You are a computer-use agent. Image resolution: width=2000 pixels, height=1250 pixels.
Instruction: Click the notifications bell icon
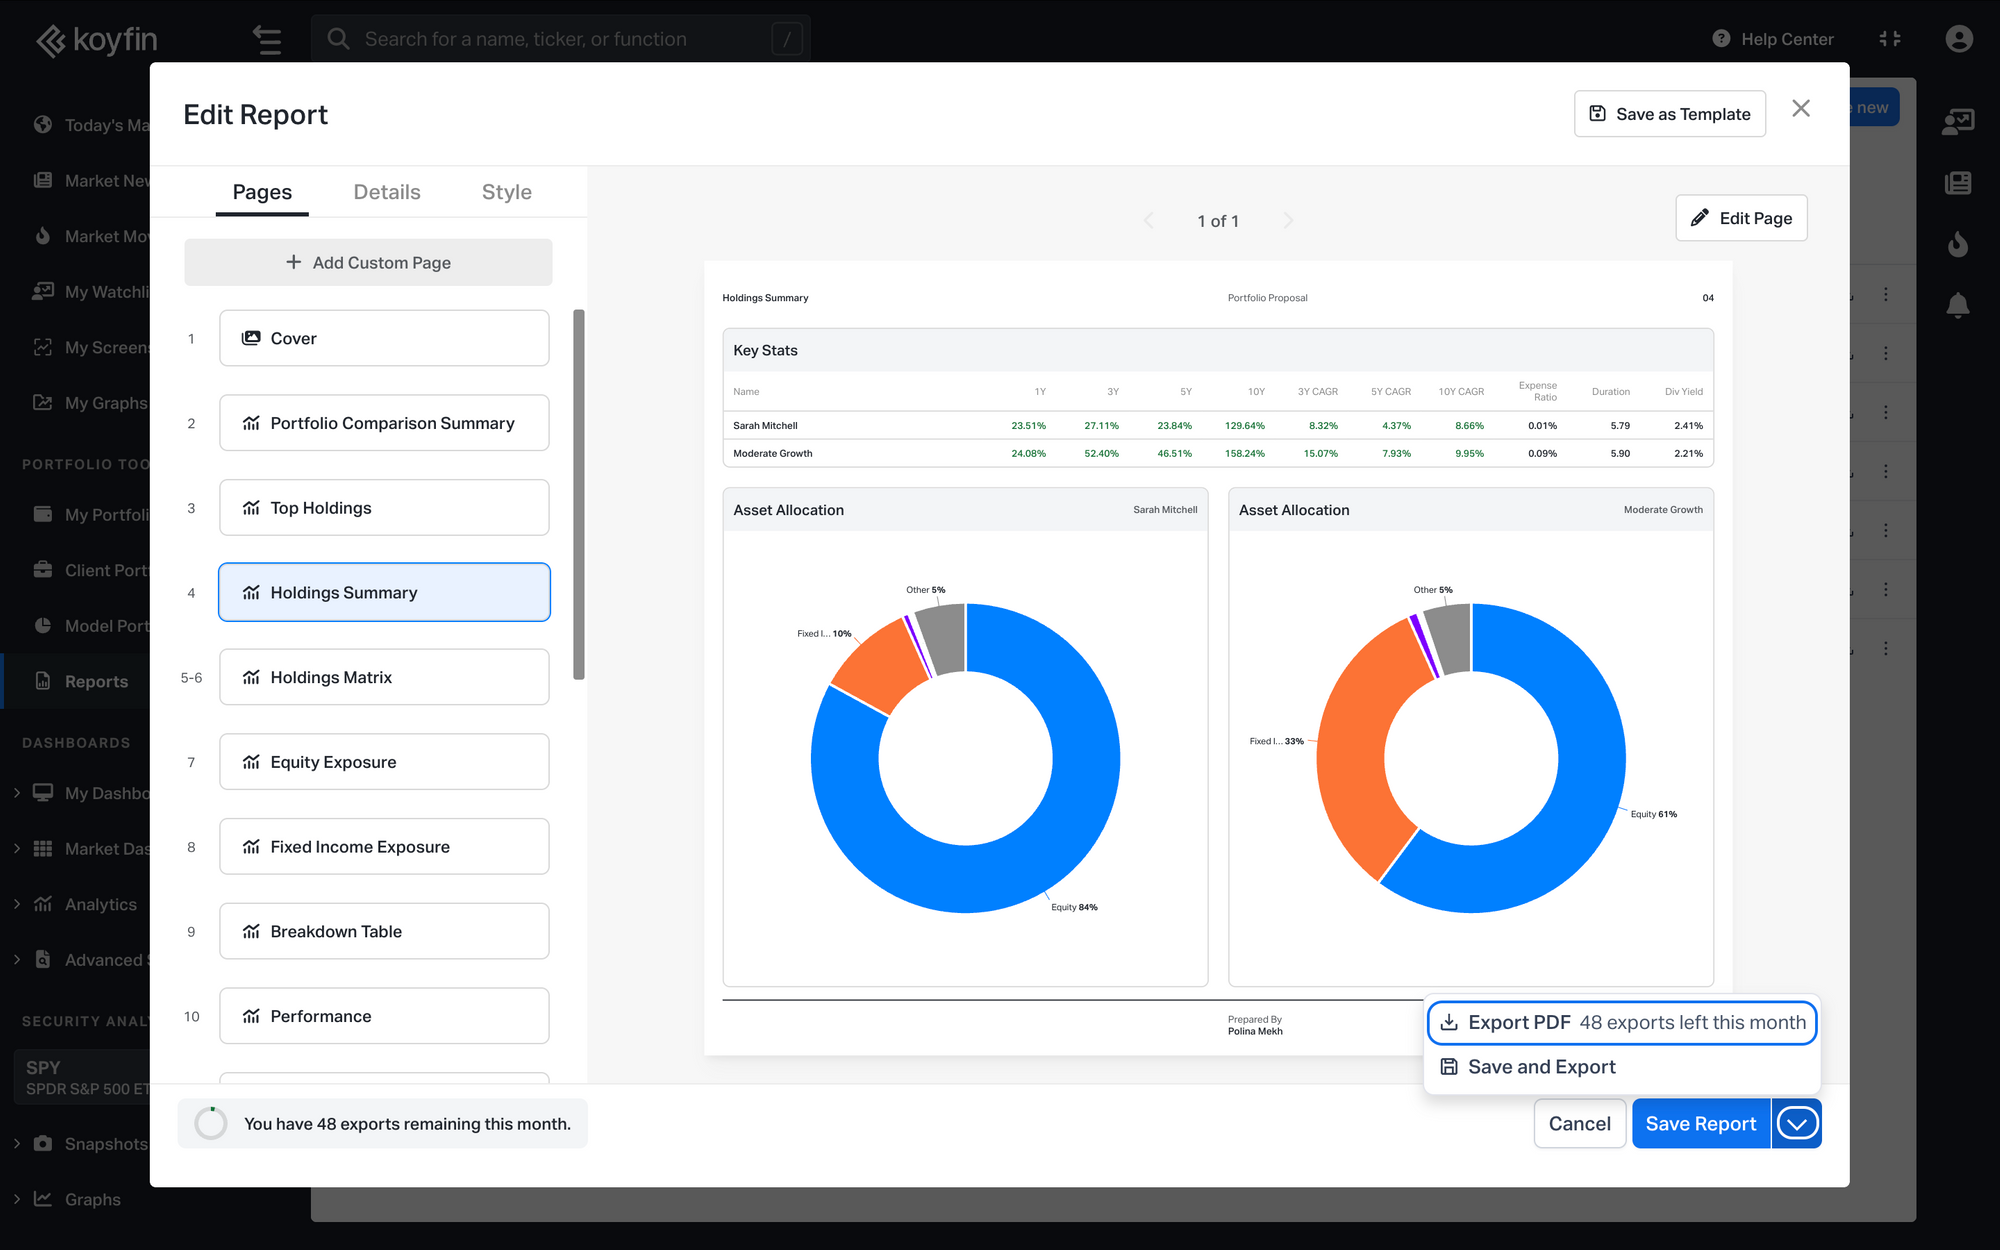click(1957, 306)
